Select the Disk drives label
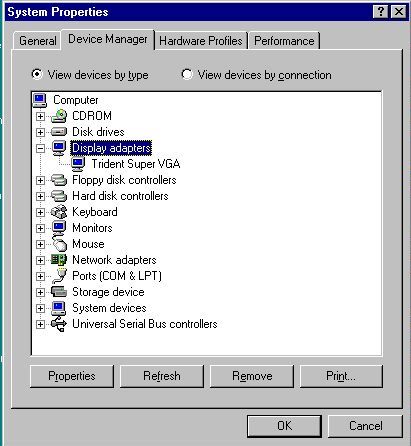Screen dimensions: 411x446 (98, 132)
